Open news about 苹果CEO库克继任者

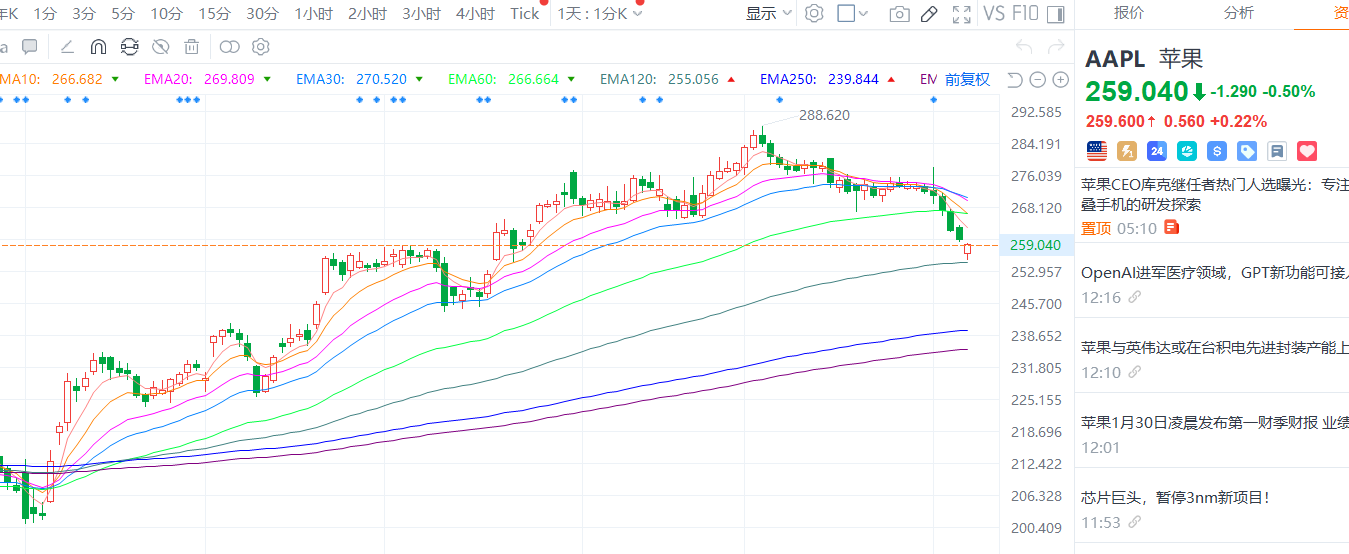pyautogui.click(x=1215, y=194)
